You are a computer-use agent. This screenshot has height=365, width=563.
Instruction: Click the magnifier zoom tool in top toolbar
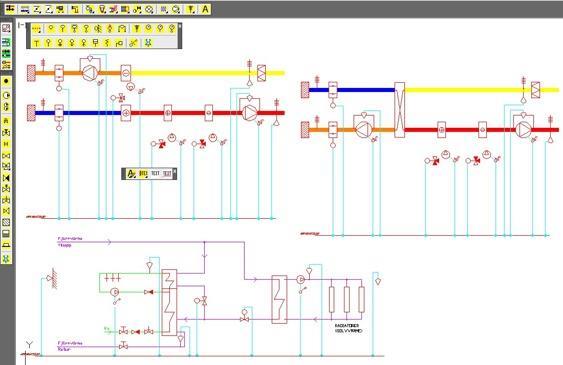click(176, 9)
